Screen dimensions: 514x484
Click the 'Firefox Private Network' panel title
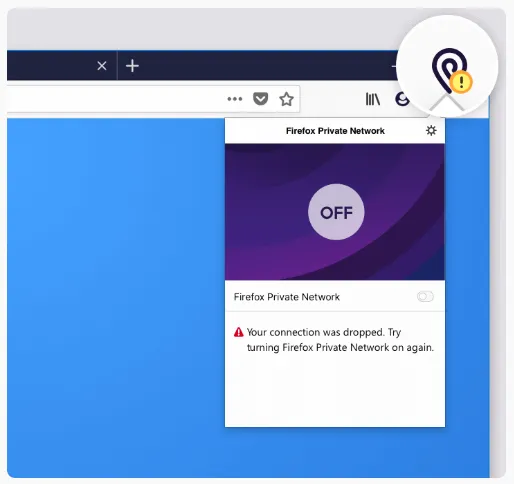coord(335,131)
